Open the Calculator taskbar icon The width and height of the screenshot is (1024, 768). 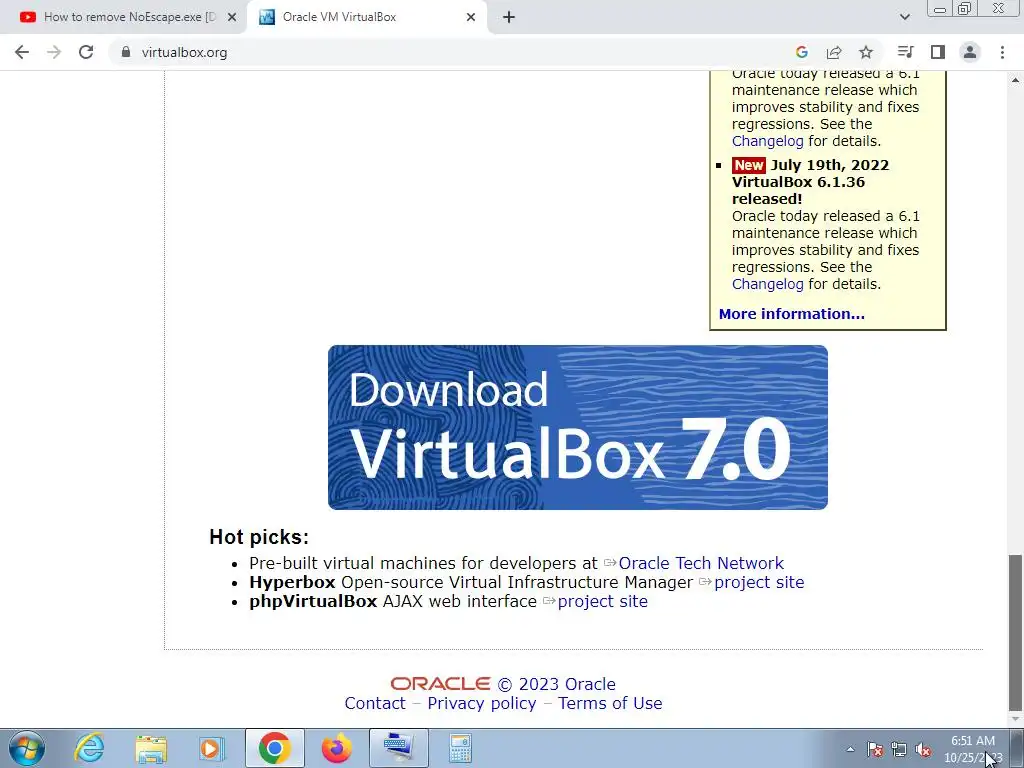[x=460, y=748]
